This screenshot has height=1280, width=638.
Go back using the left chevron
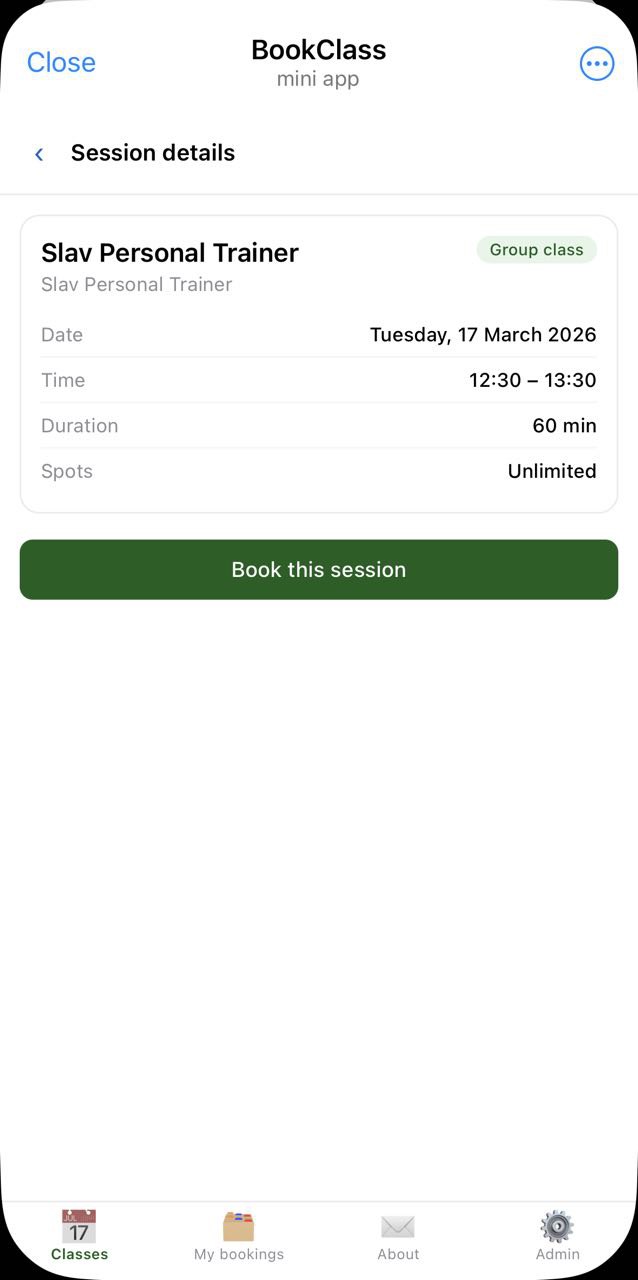[x=39, y=154]
